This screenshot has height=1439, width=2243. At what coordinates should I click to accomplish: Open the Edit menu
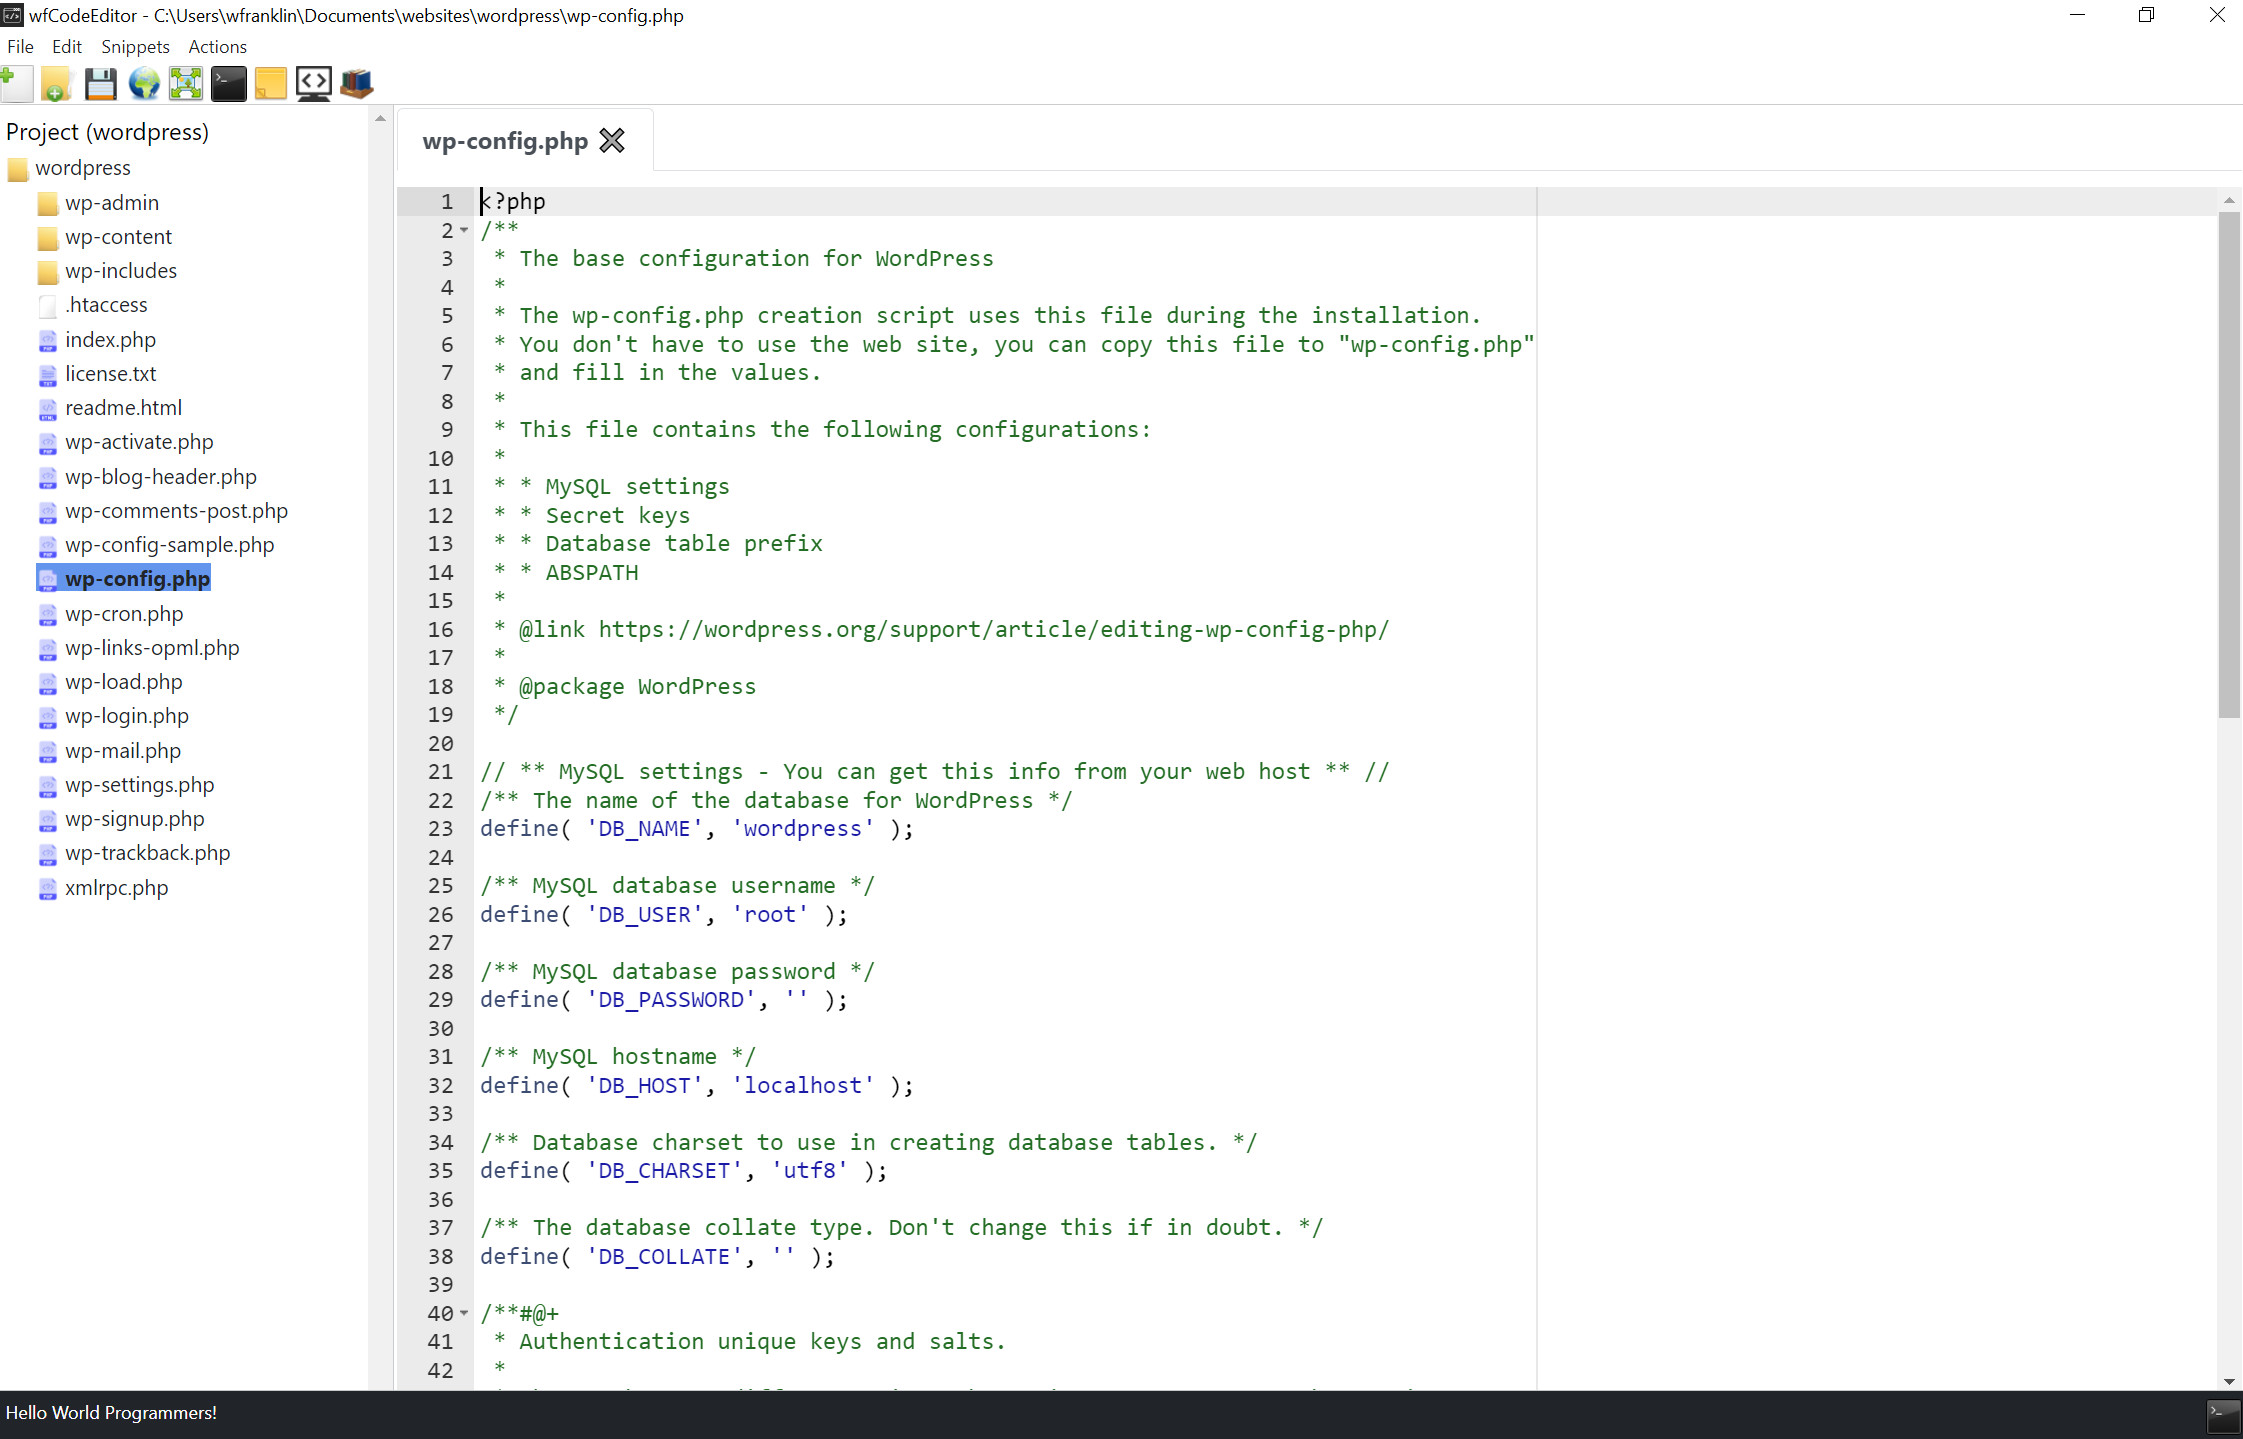tap(67, 47)
